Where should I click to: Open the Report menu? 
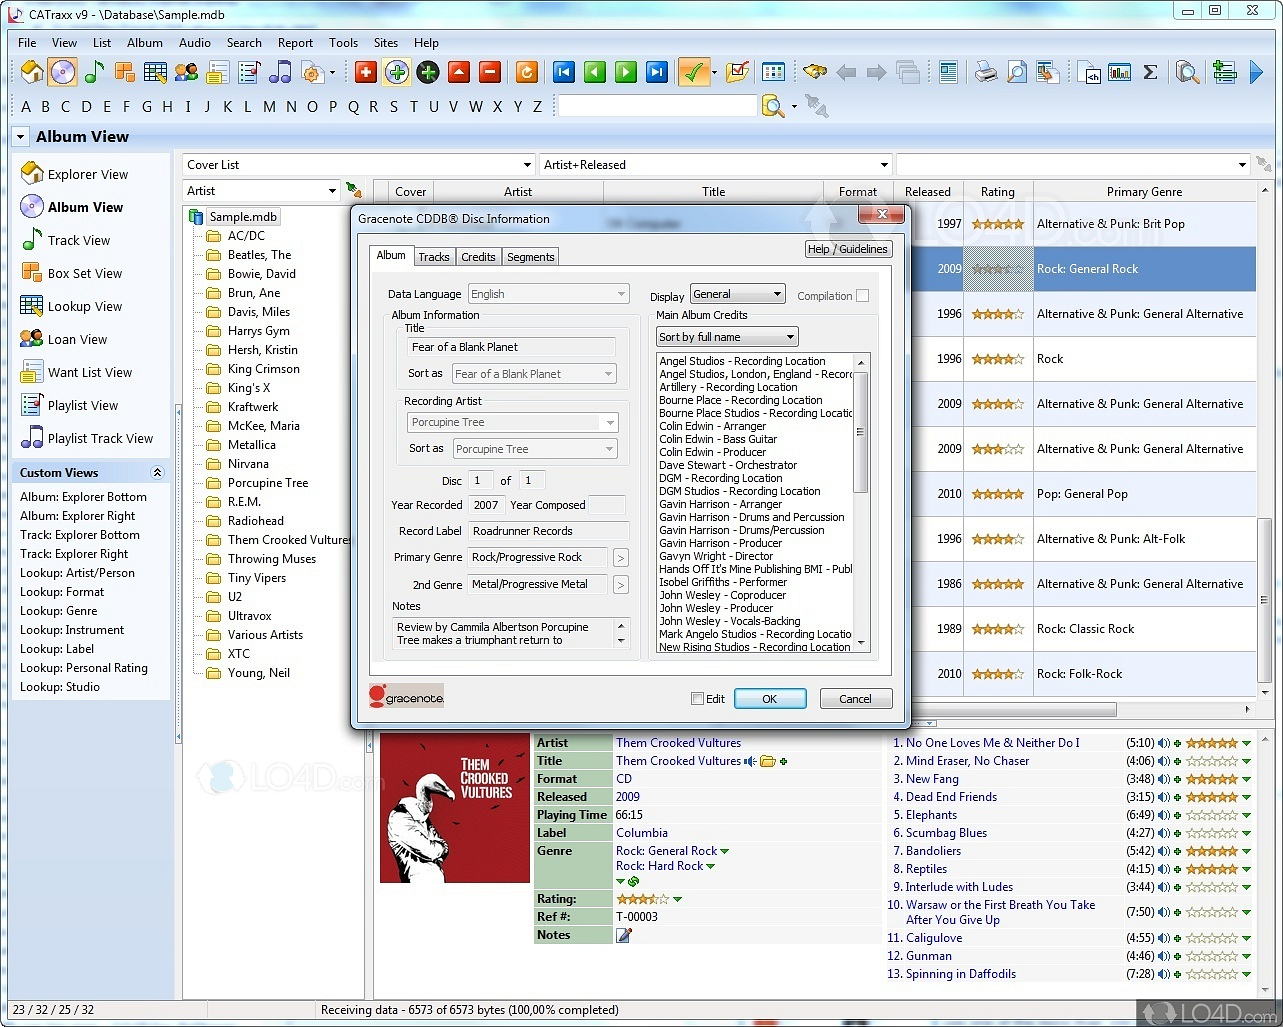[295, 43]
